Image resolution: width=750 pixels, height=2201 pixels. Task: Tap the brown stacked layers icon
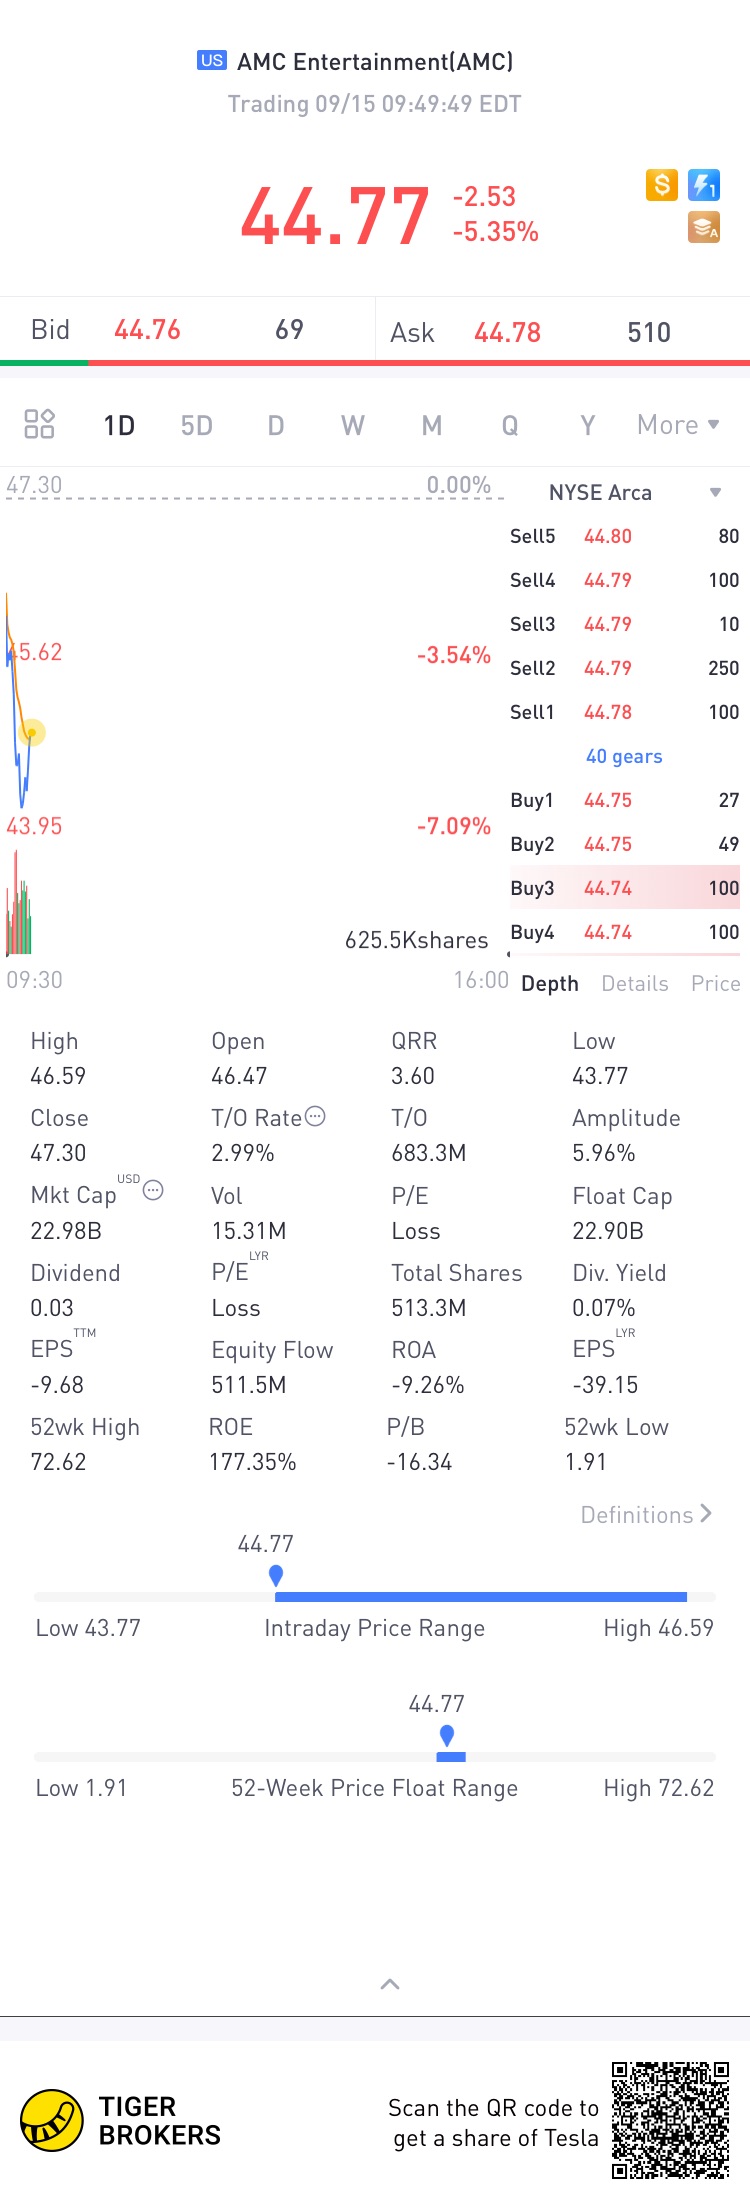pyautogui.click(x=704, y=228)
